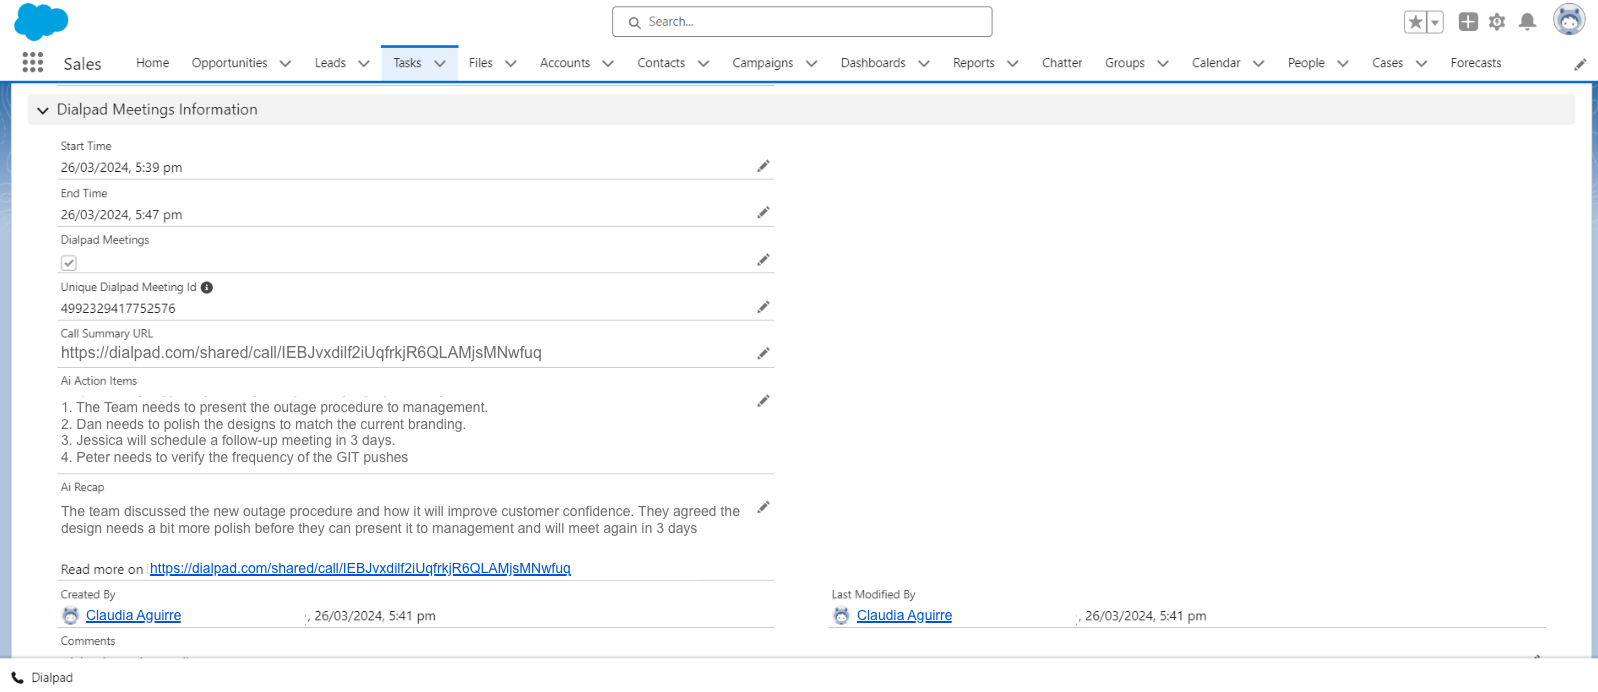Click the Salesforce cloud logo

pyautogui.click(x=41, y=21)
